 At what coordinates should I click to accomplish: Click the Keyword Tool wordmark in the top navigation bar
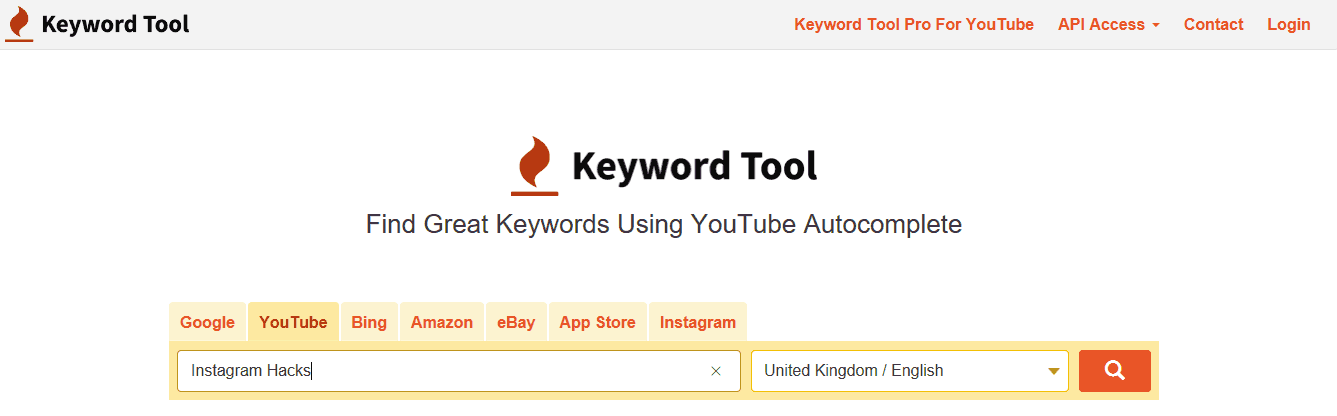(115, 24)
